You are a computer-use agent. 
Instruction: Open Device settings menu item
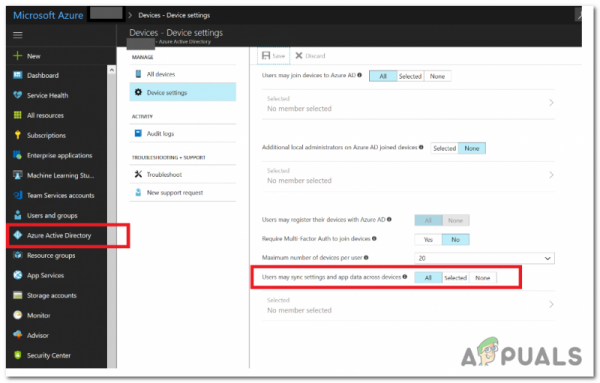183,92
